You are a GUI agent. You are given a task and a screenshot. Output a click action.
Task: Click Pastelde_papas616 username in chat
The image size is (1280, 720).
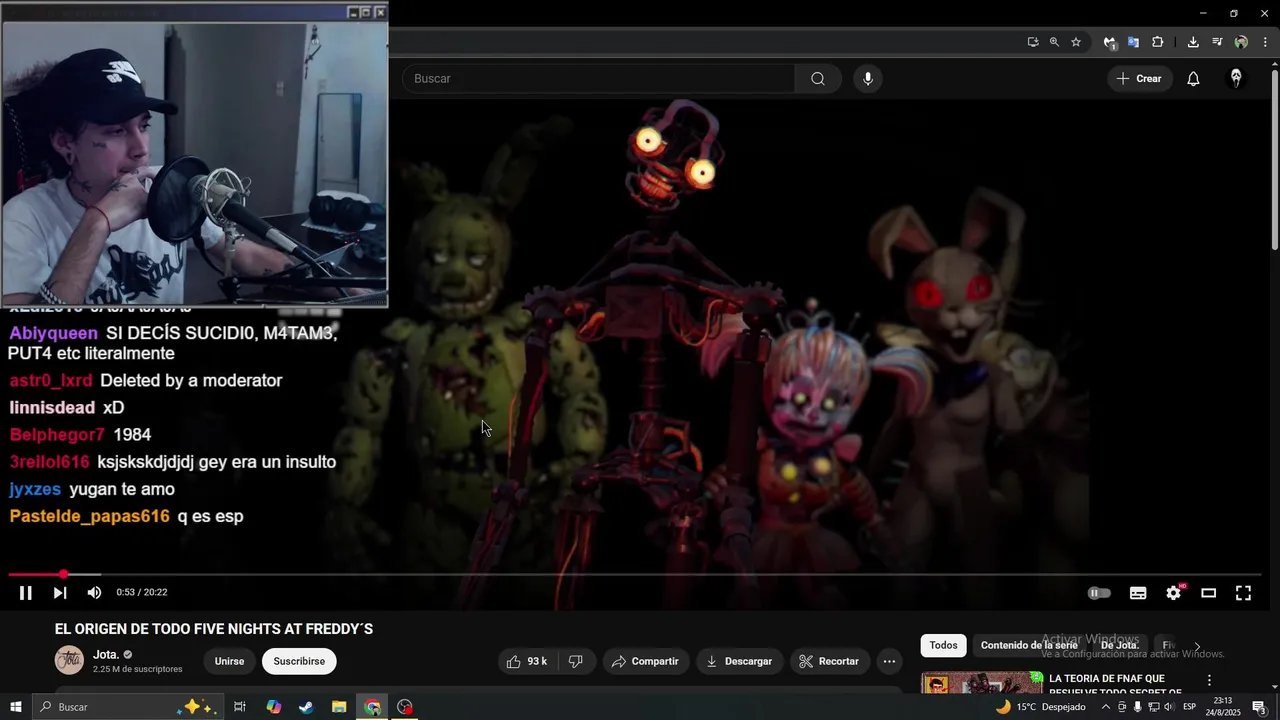[89, 516]
